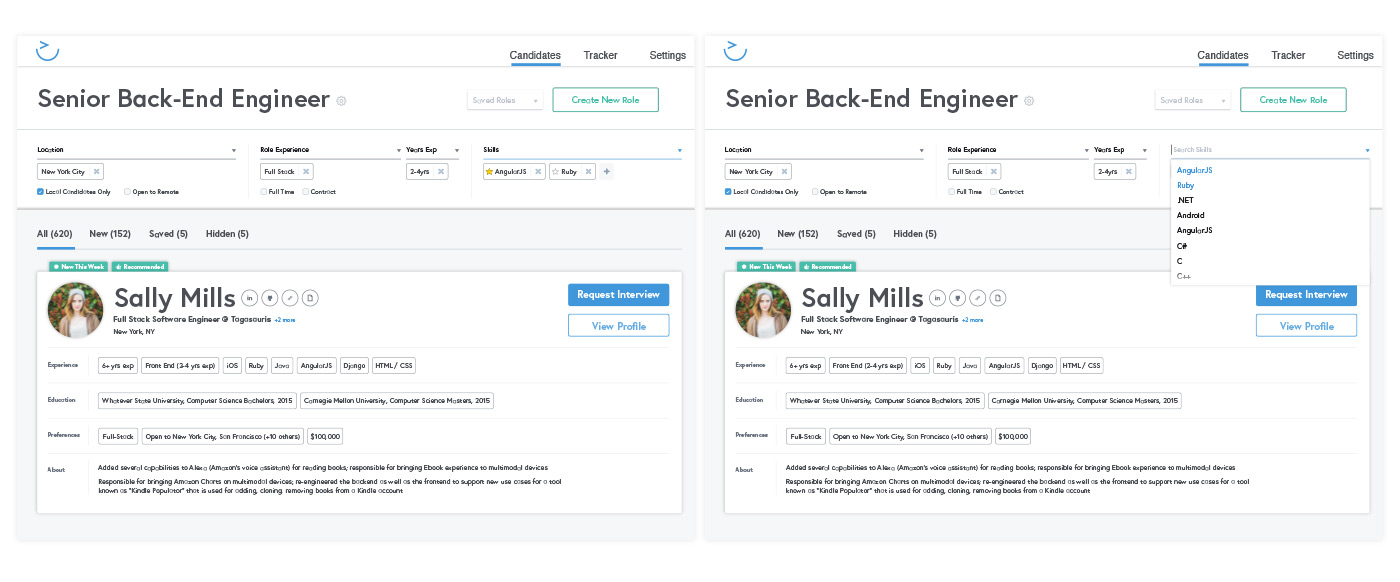Enable Open to Remote checkbox in right mockup
This screenshot has width=1400, height=582.
(x=815, y=191)
